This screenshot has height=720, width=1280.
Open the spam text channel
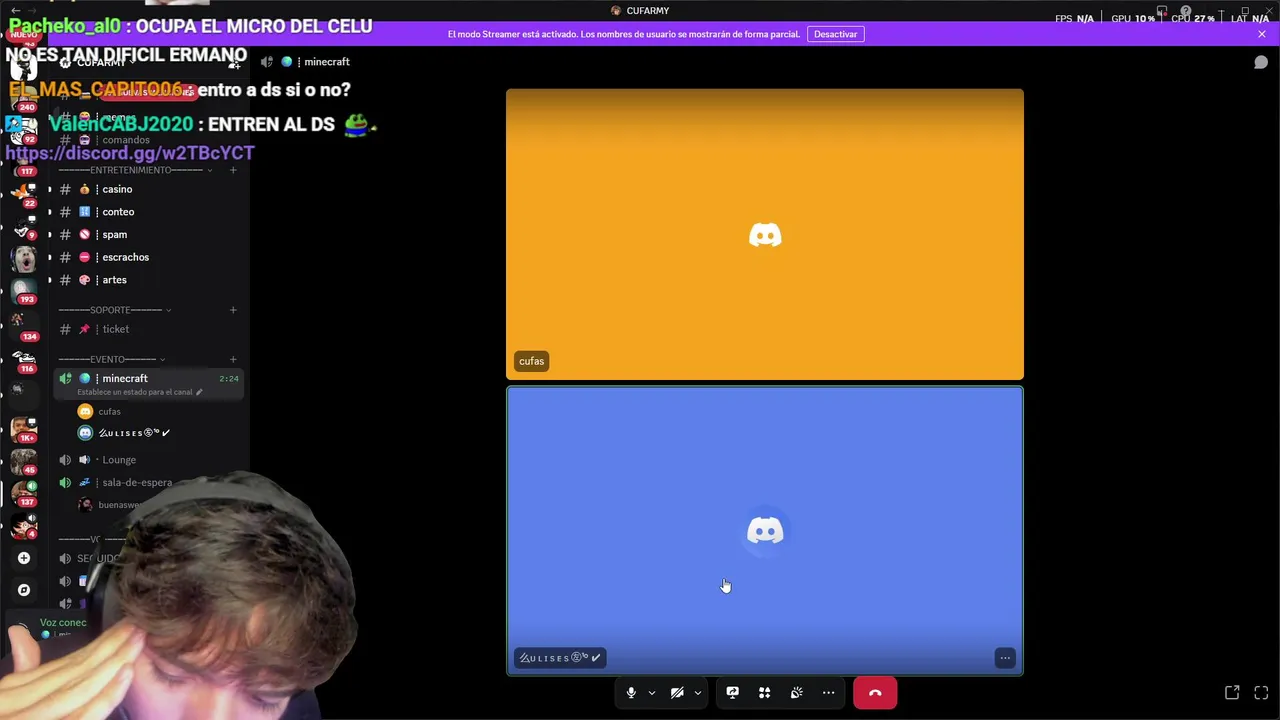coord(148,234)
